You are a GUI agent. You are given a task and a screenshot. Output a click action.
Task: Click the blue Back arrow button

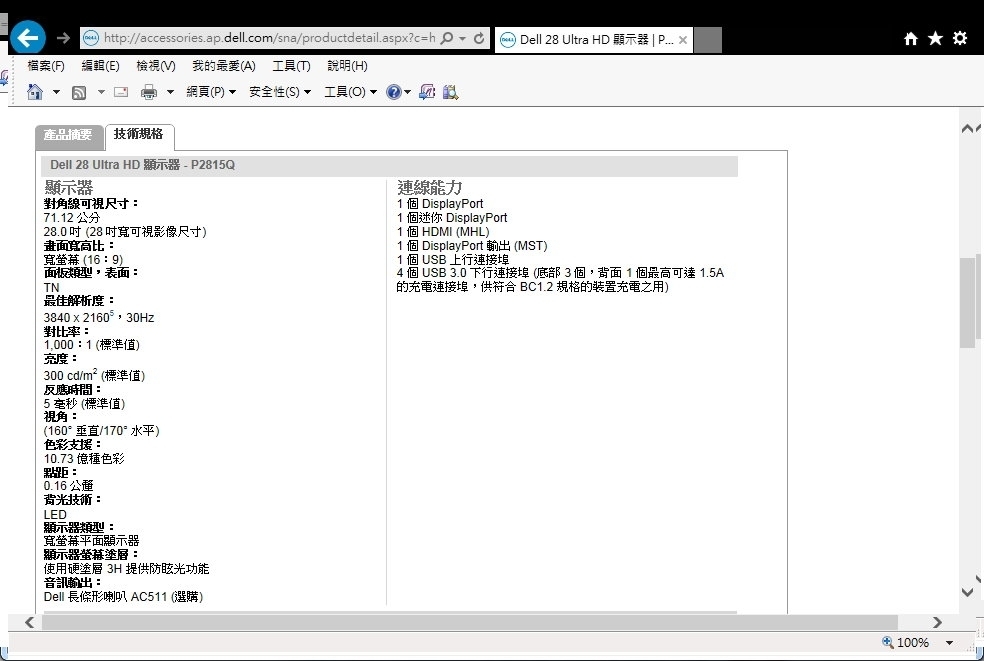(x=28, y=38)
